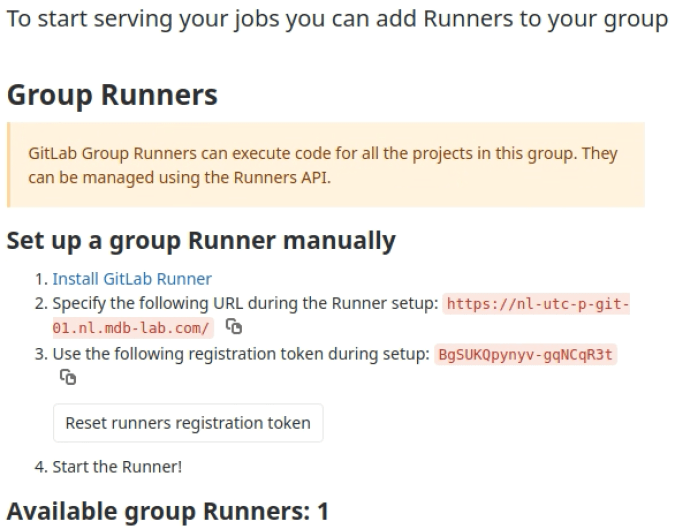Click the registration token BgSUKQpynyv-gqNCqR3t
The height and width of the screenshot is (529, 675).
pos(526,354)
